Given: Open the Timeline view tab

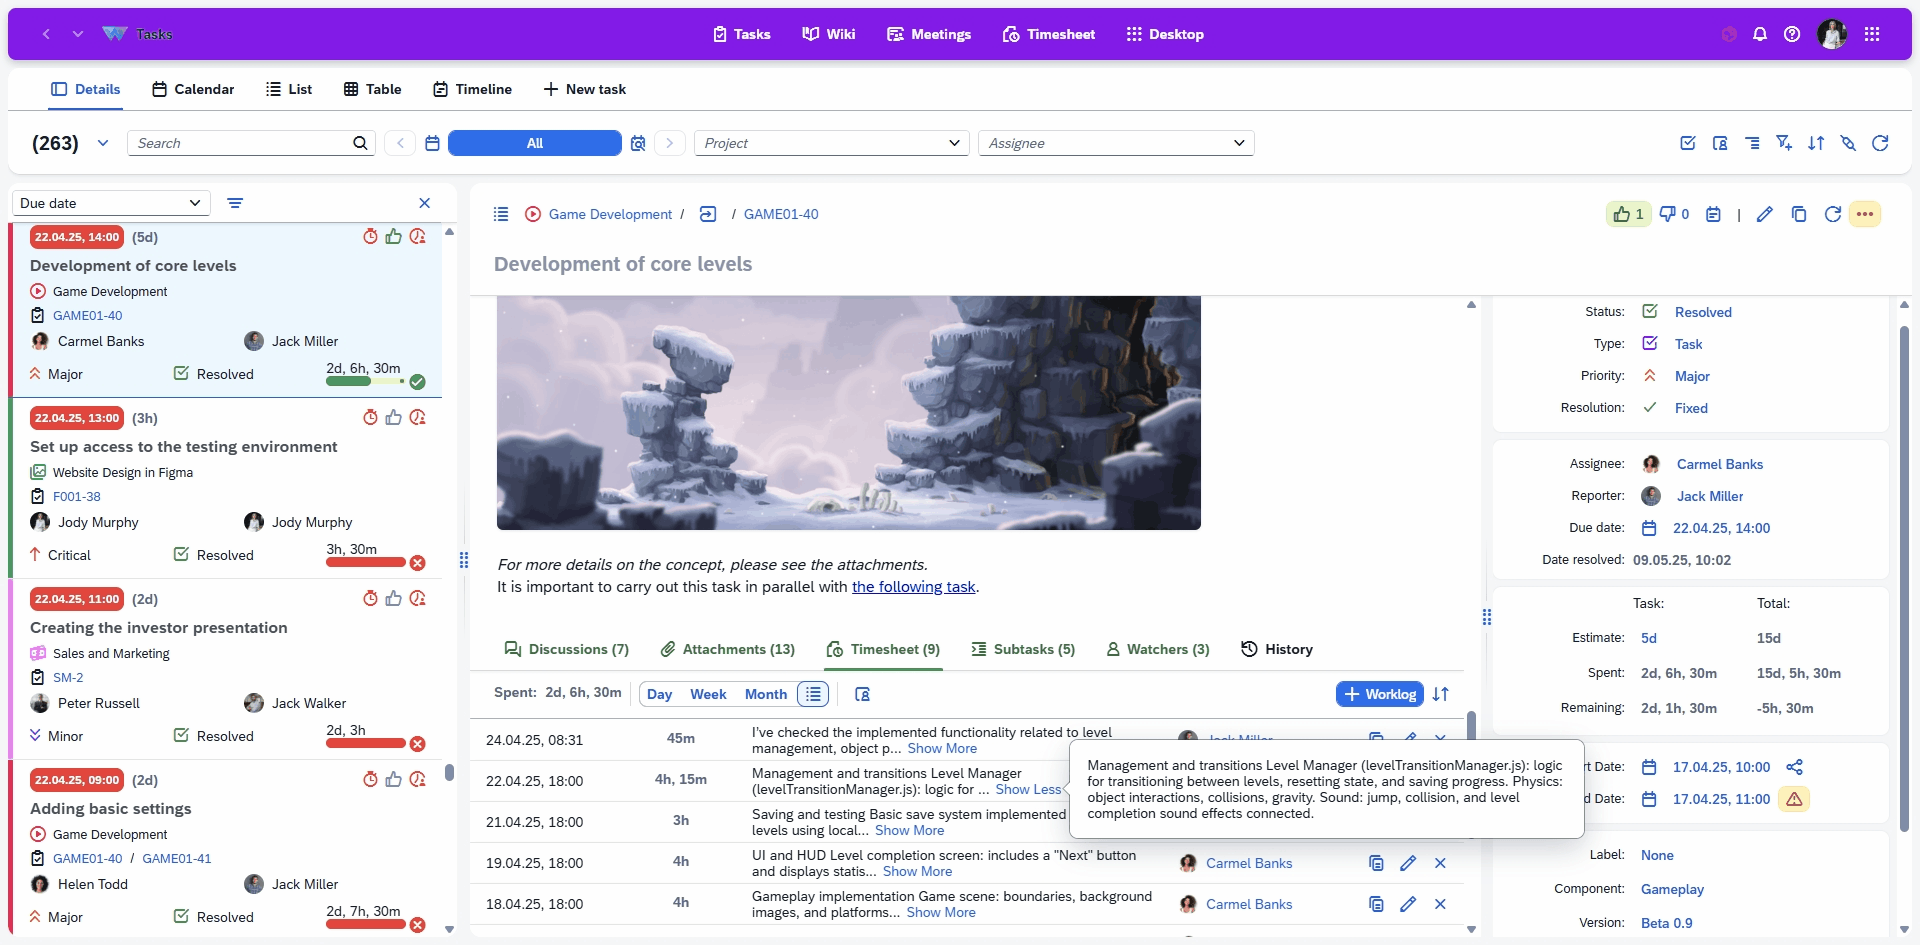Looking at the screenshot, I should pos(472,89).
